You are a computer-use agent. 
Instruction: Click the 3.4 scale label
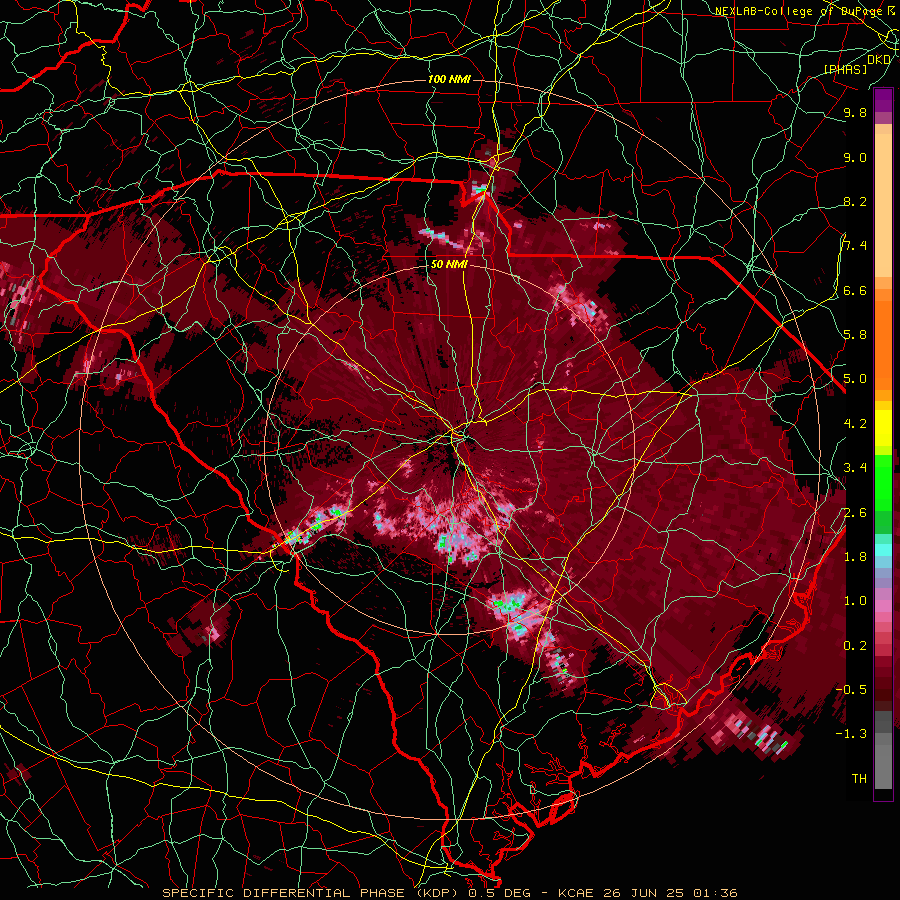(x=855, y=467)
